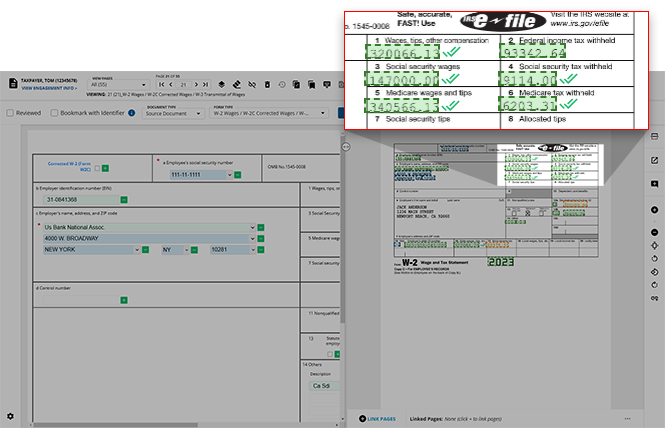Click the panel divider collapse handle
This screenshot has height=428, width=665.
click(344, 147)
